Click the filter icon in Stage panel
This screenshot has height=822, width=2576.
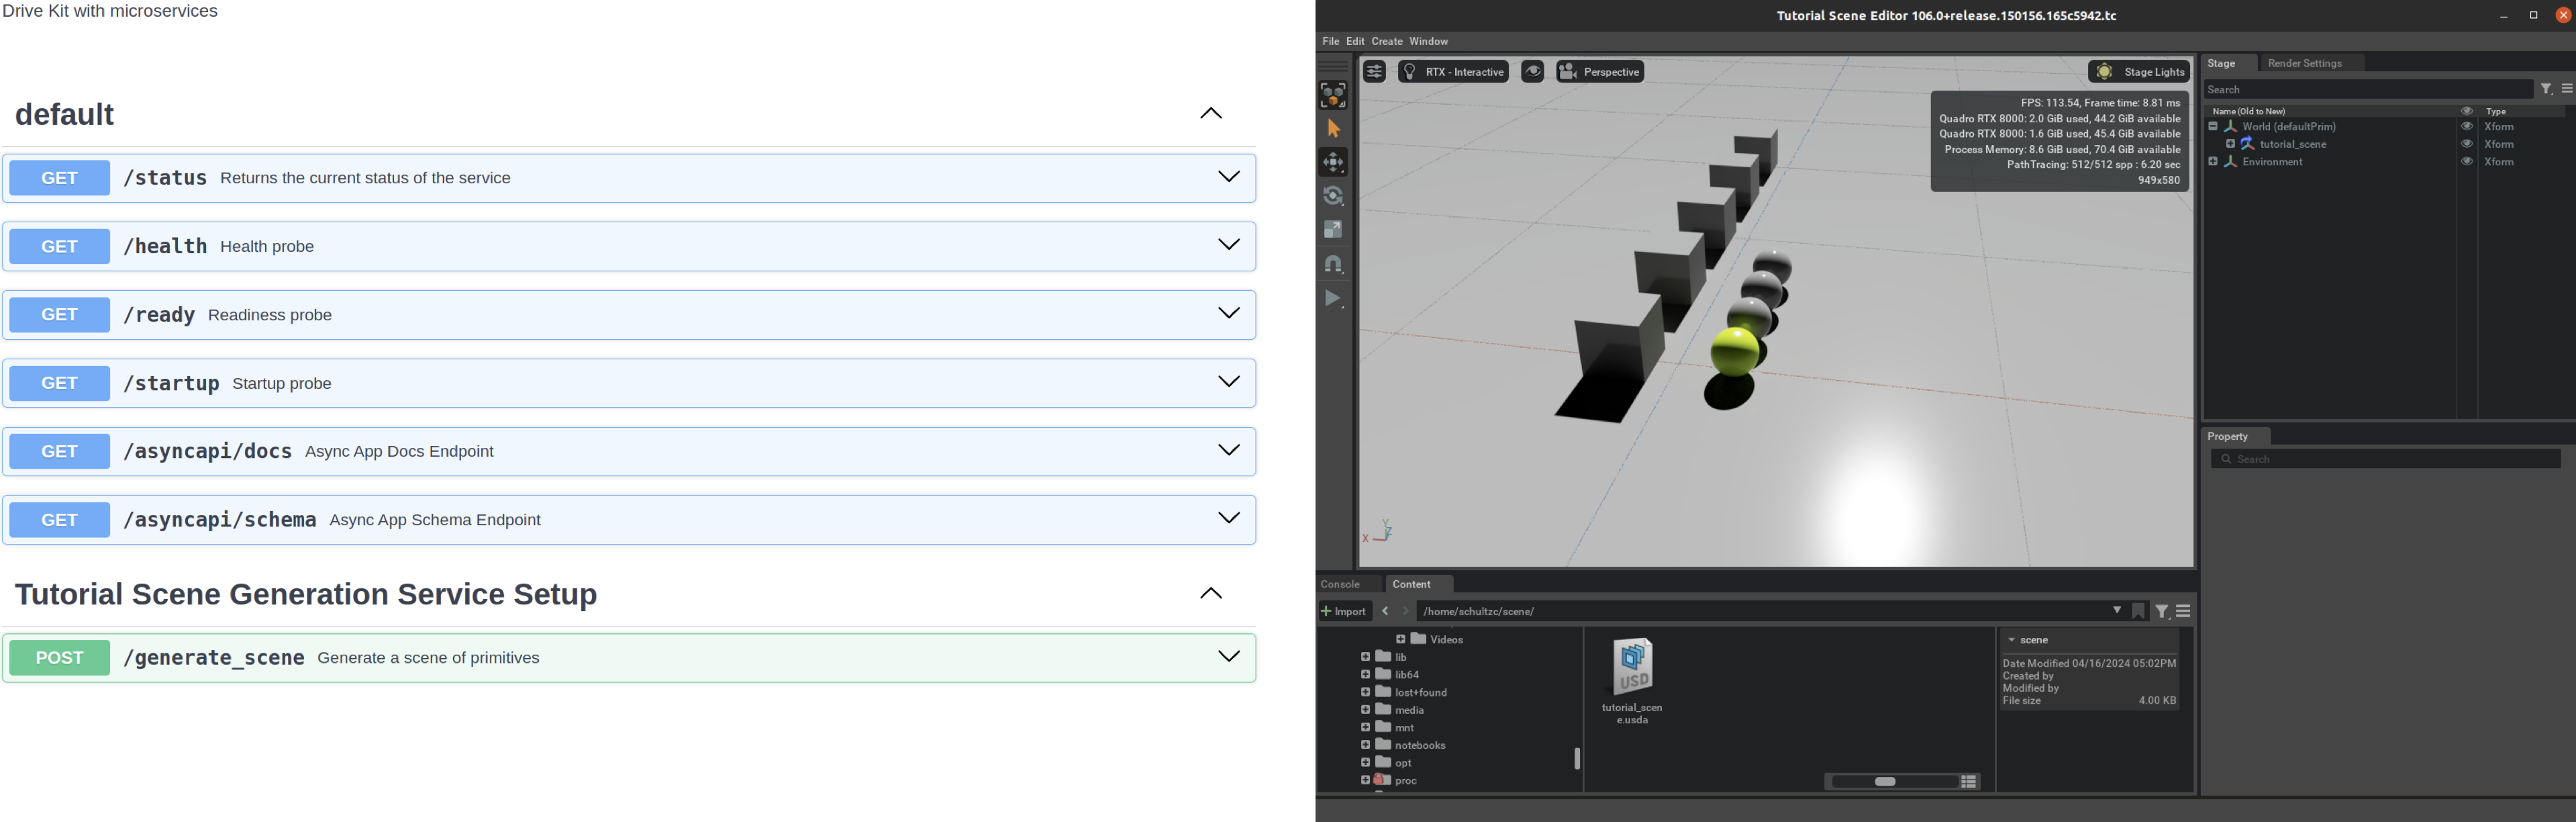pyautogui.click(x=2546, y=89)
